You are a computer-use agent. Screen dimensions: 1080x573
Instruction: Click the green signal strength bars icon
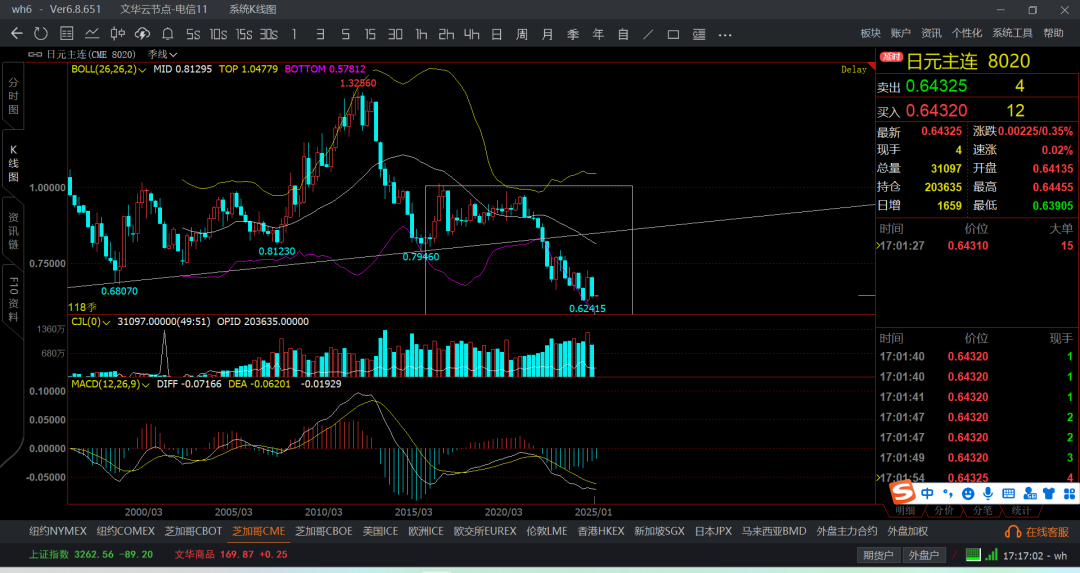992,554
